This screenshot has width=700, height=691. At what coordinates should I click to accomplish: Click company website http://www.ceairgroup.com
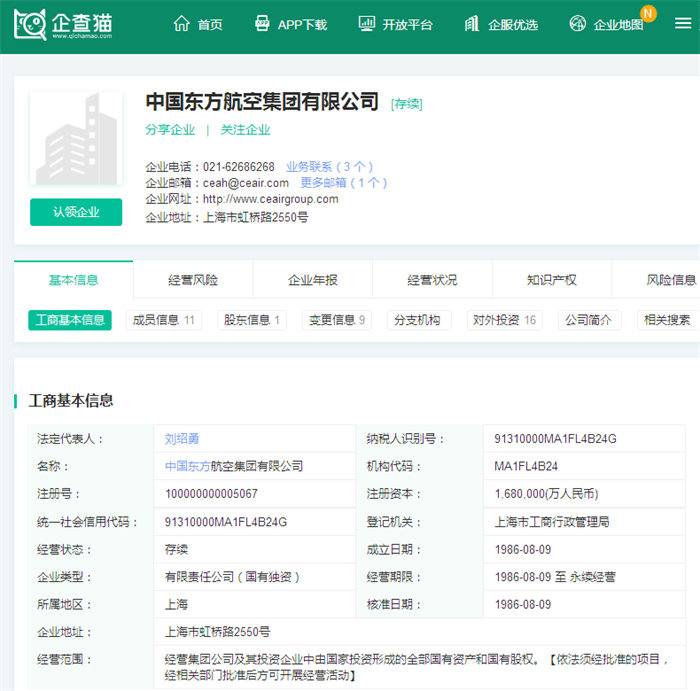(x=271, y=199)
